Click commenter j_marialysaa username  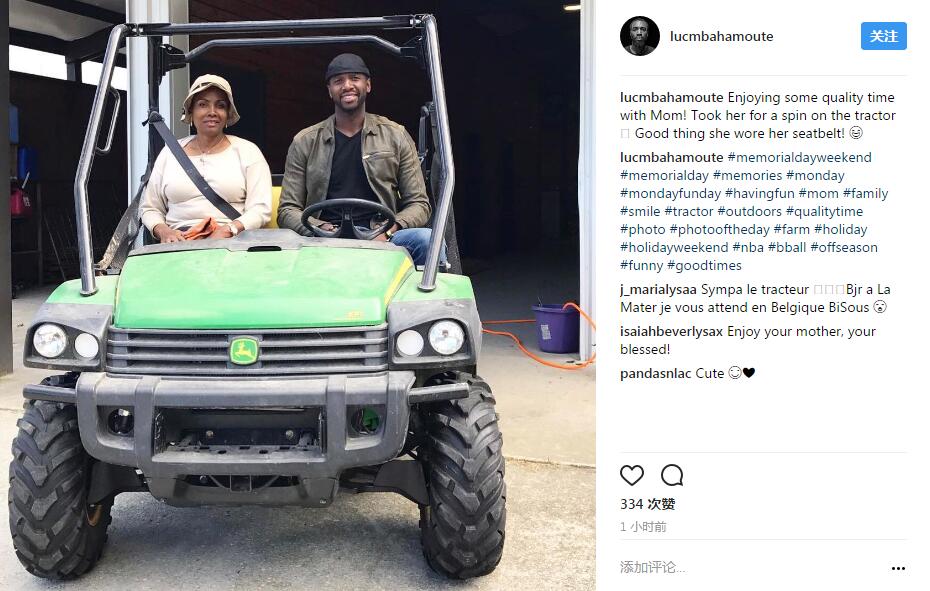tap(658, 290)
